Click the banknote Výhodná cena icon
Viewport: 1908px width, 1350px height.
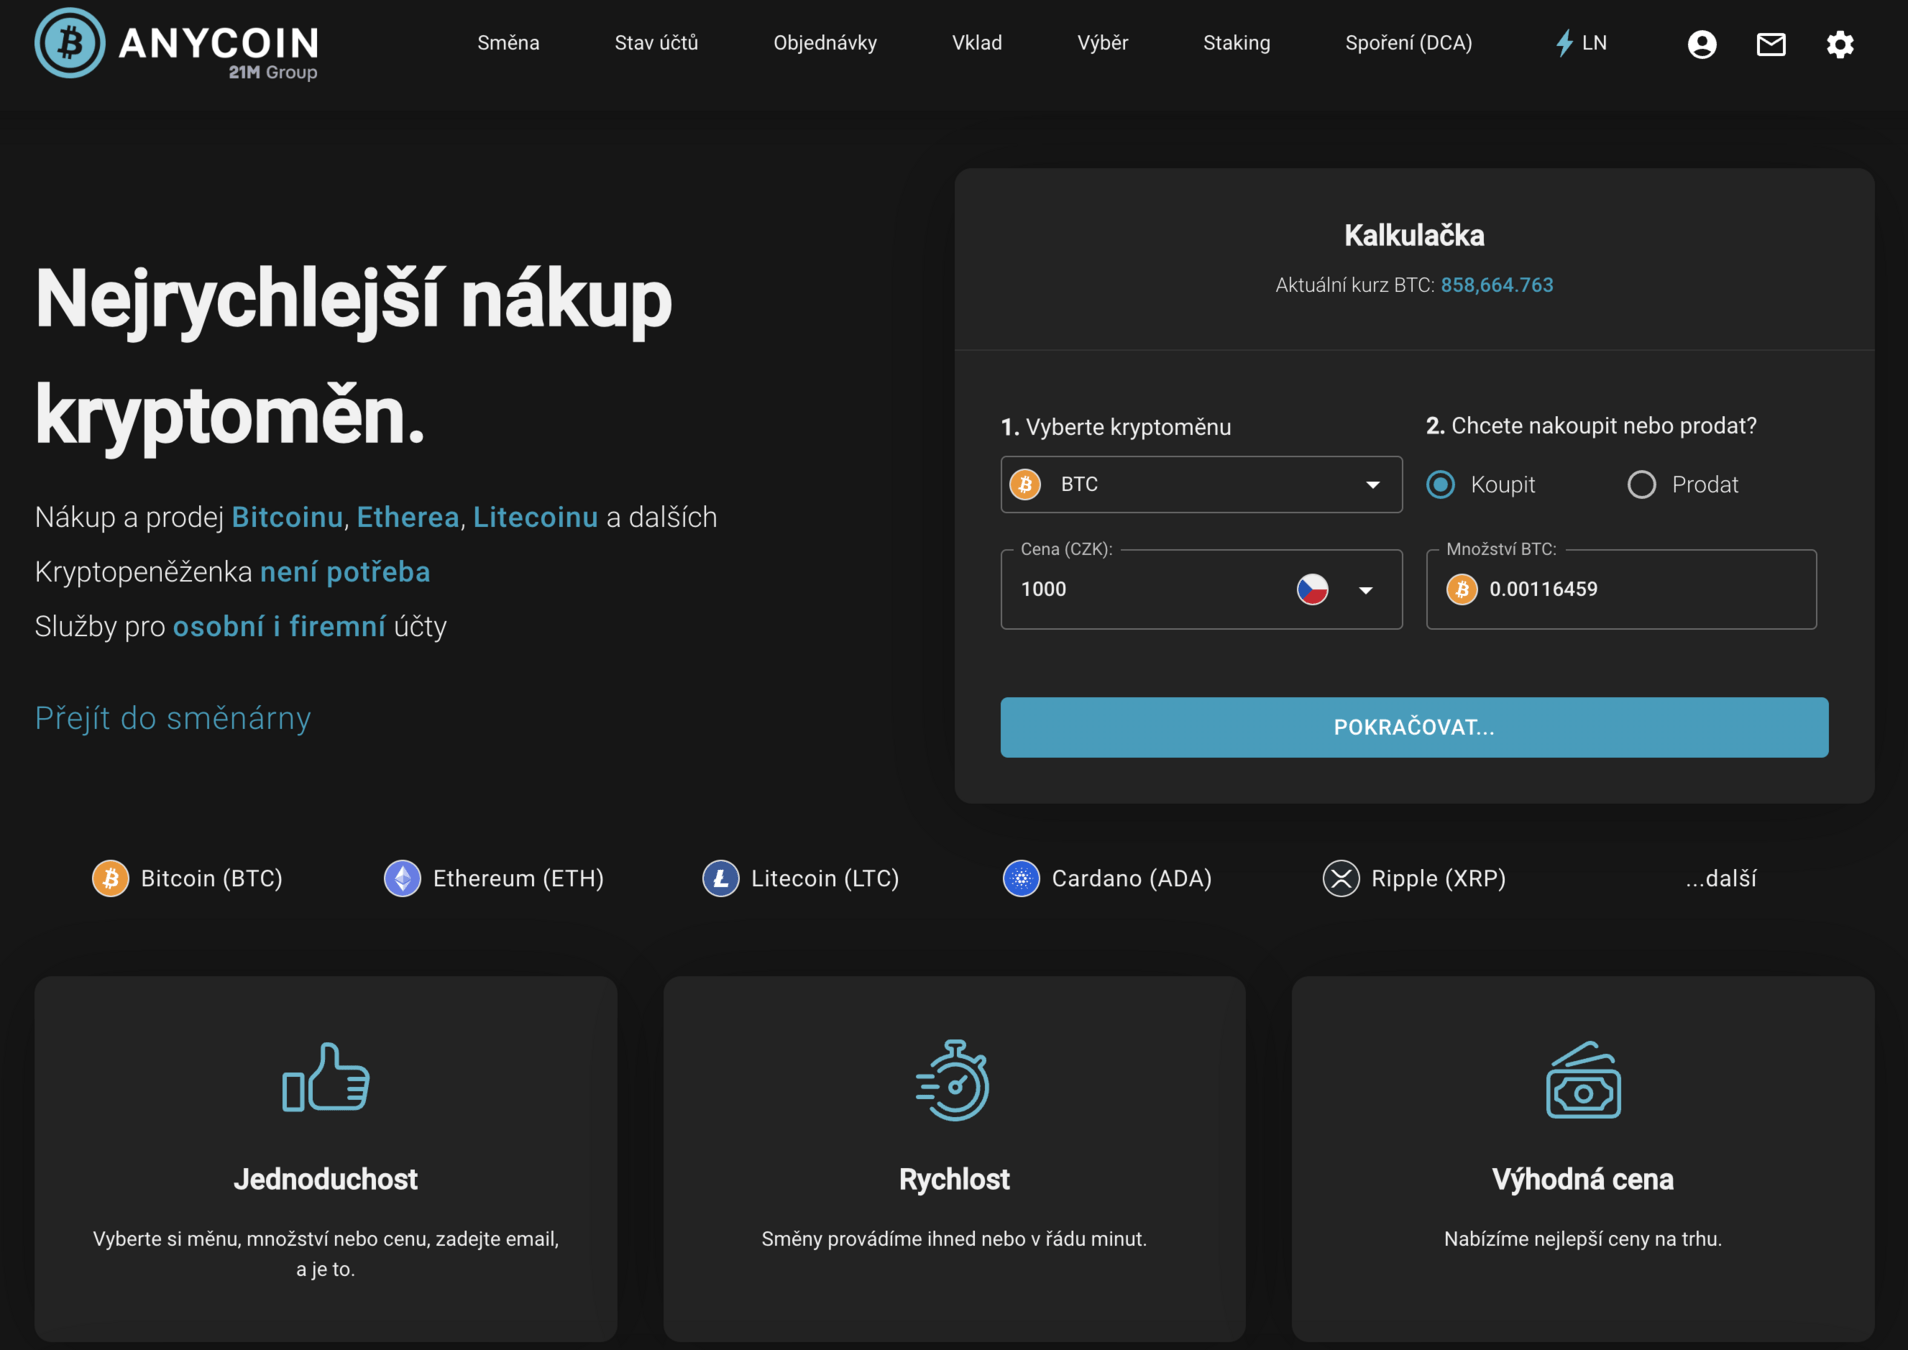point(1583,1080)
